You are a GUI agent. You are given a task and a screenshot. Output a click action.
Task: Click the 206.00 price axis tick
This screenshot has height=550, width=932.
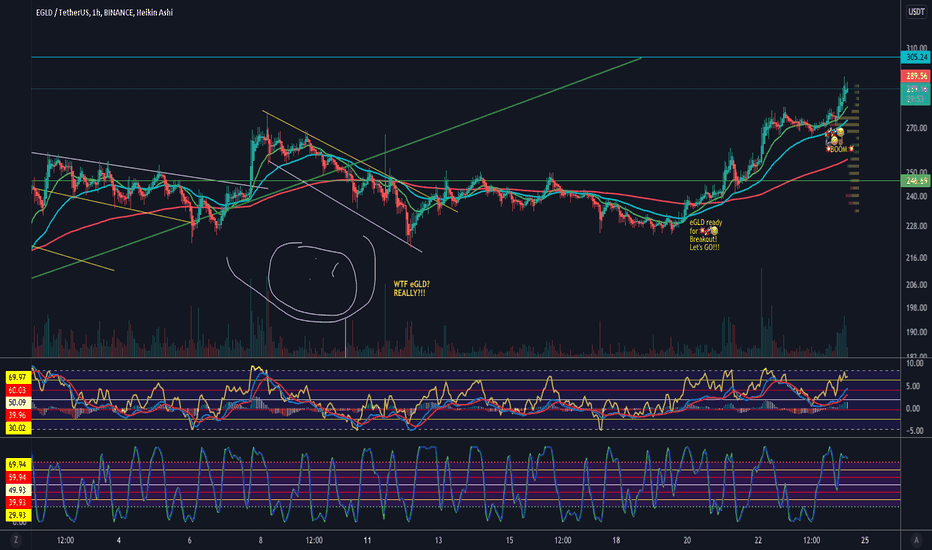point(916,285)
